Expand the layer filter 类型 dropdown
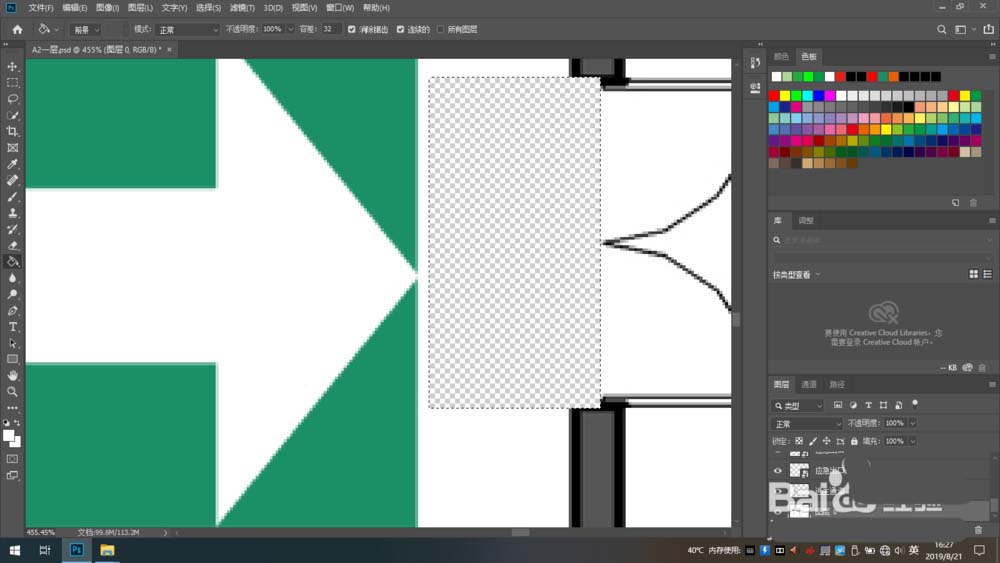The image size is (1000, 563). 798,406
